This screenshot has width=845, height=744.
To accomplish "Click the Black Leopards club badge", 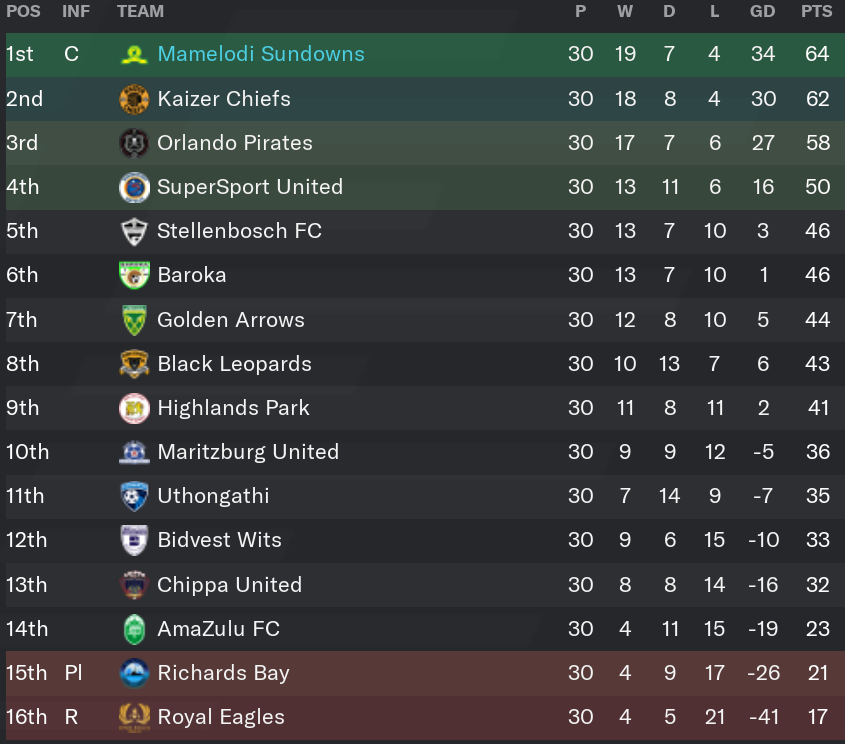I will click(x=134, y=364).
